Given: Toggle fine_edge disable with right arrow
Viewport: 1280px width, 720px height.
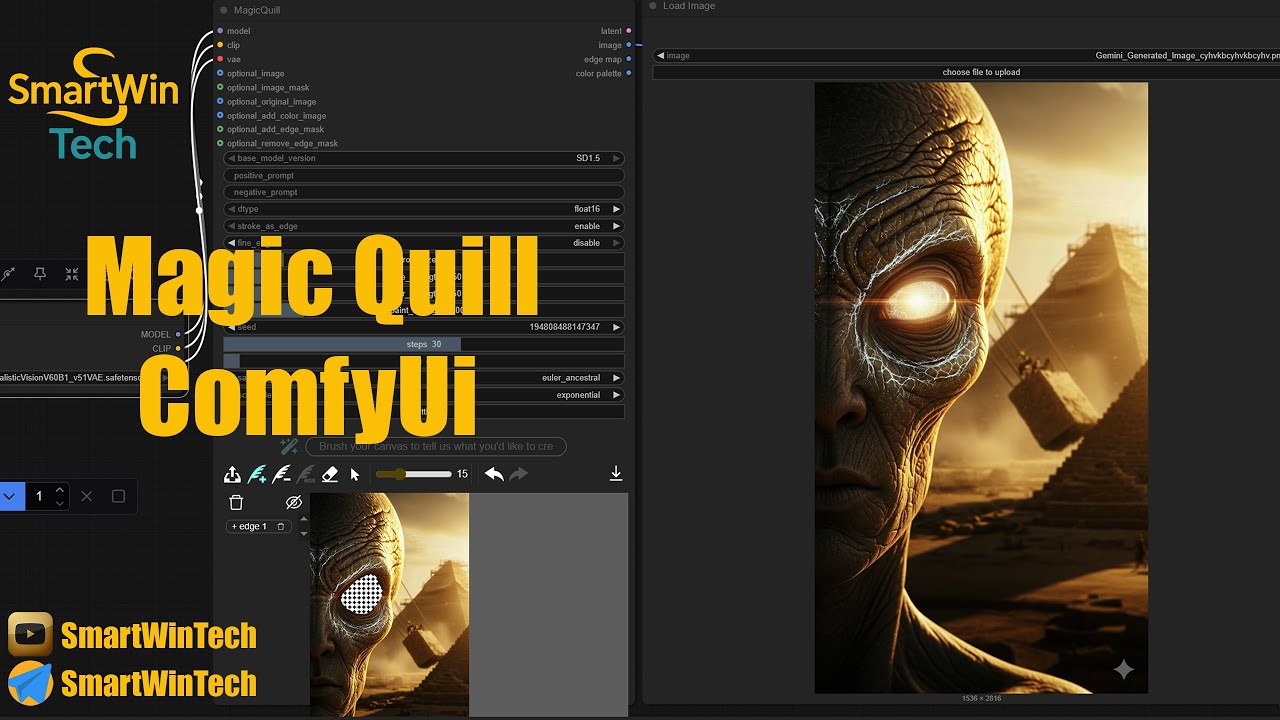Looking at the screenshot, I should pyautogui.click(x=616, y=243).
